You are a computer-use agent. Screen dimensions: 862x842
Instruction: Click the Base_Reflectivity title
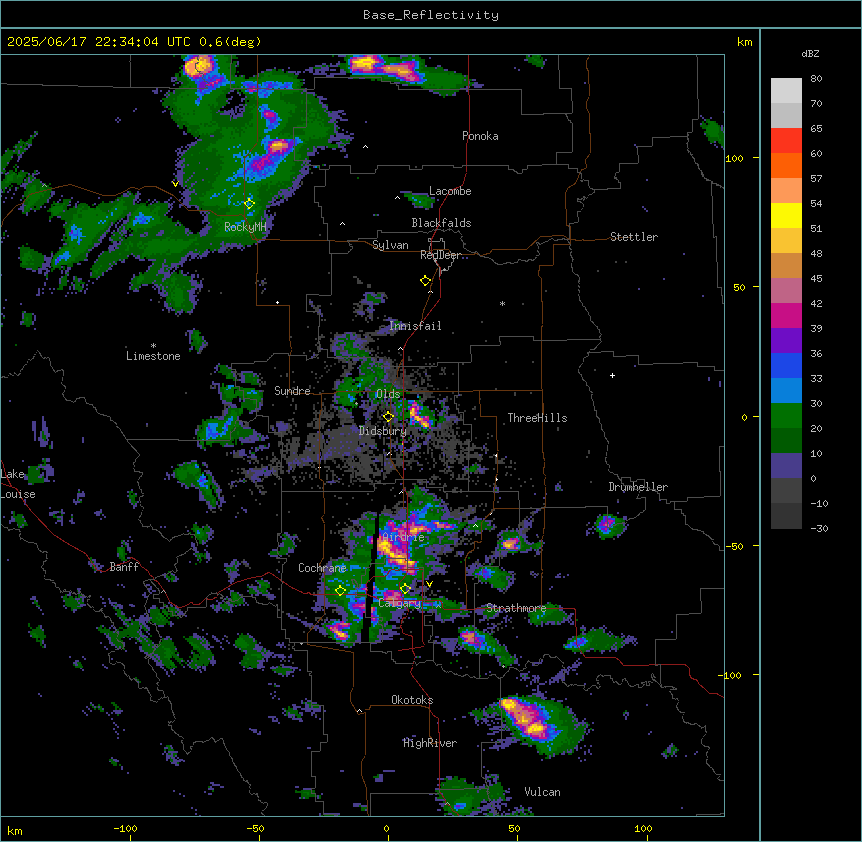click(x=431, y=15)
